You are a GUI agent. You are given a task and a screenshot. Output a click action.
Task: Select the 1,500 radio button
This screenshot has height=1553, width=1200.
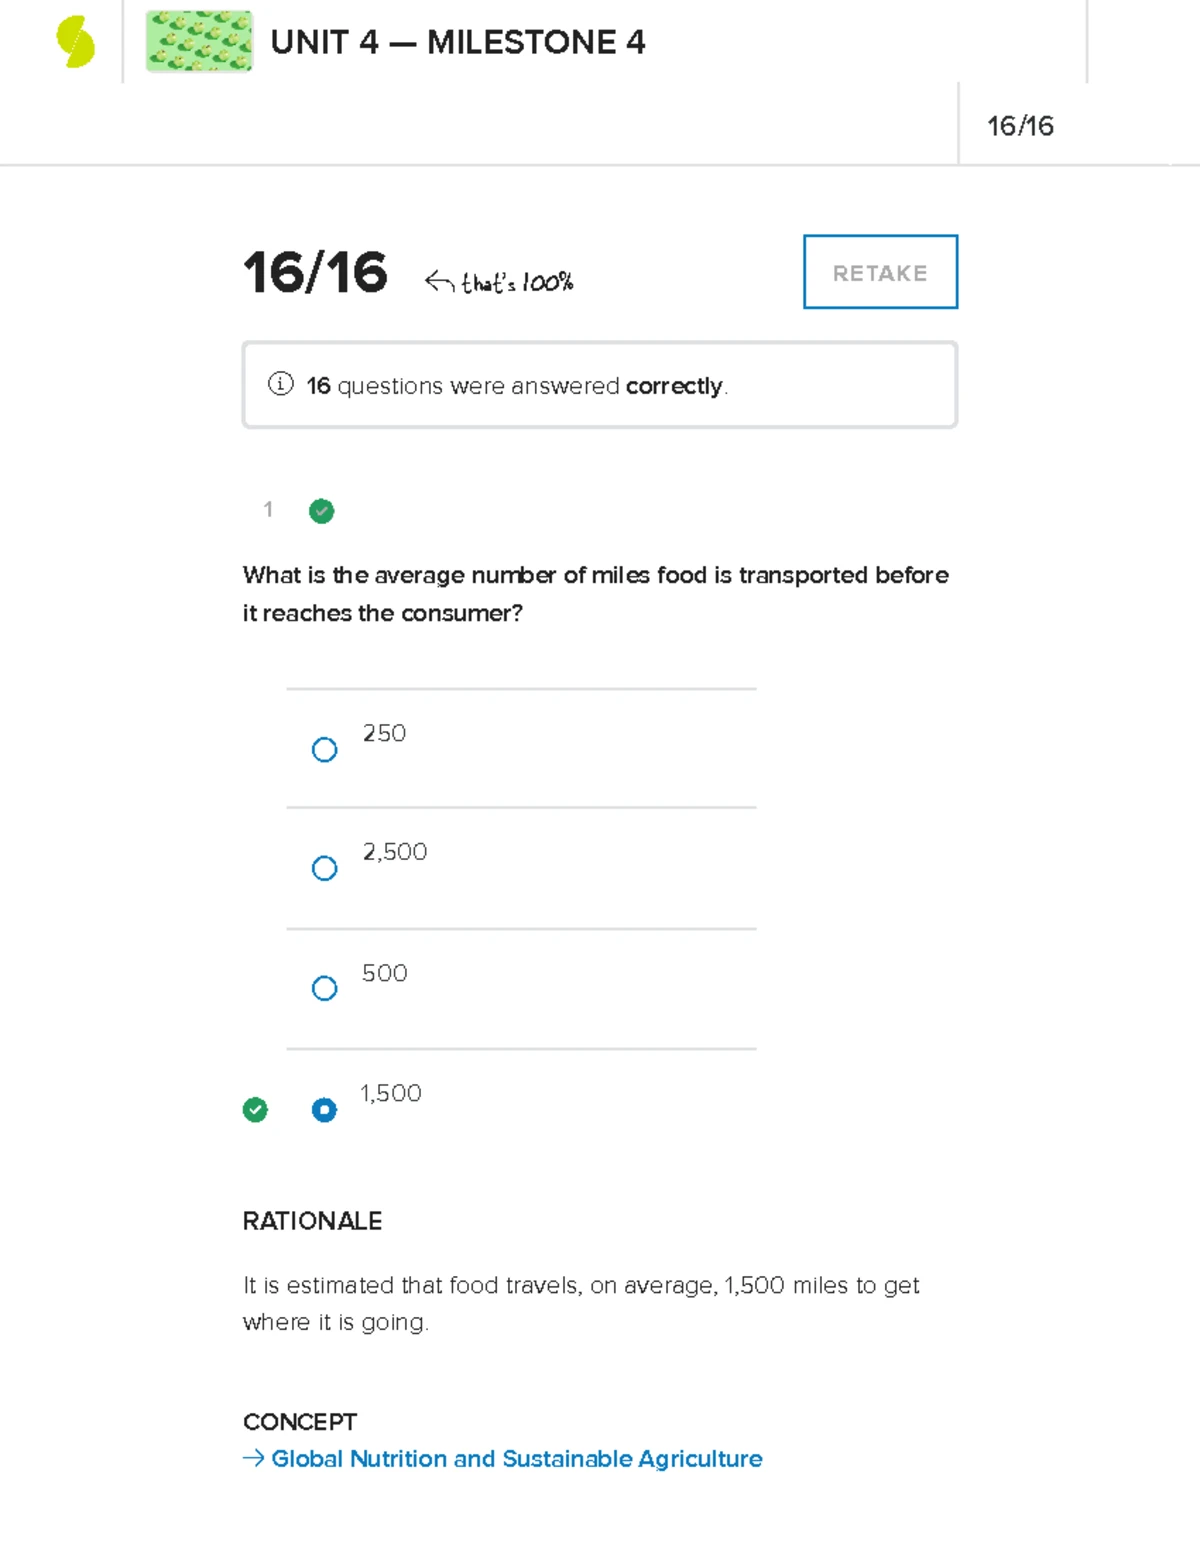pyautogui.click(x=324, y=1110)
